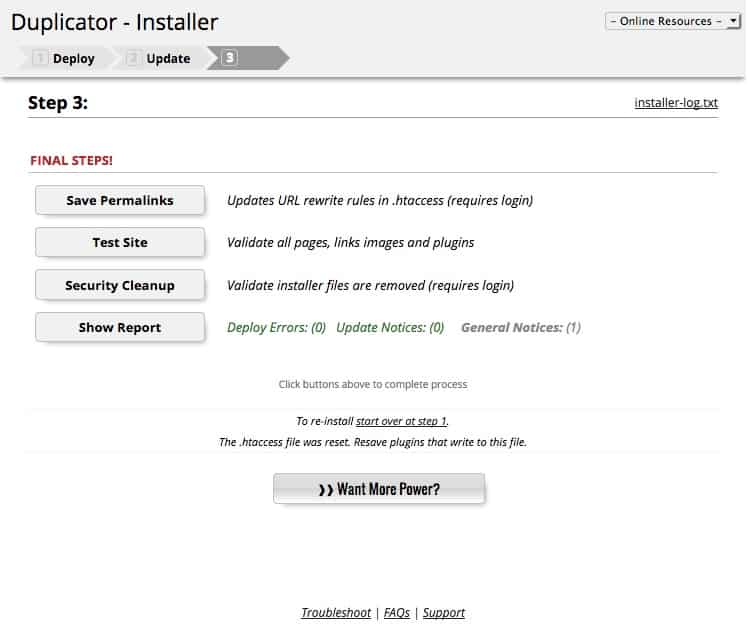The image size is (750, 644).
Task: Click the '.htaccess file was reset' notice text
Action: point(373,442)
